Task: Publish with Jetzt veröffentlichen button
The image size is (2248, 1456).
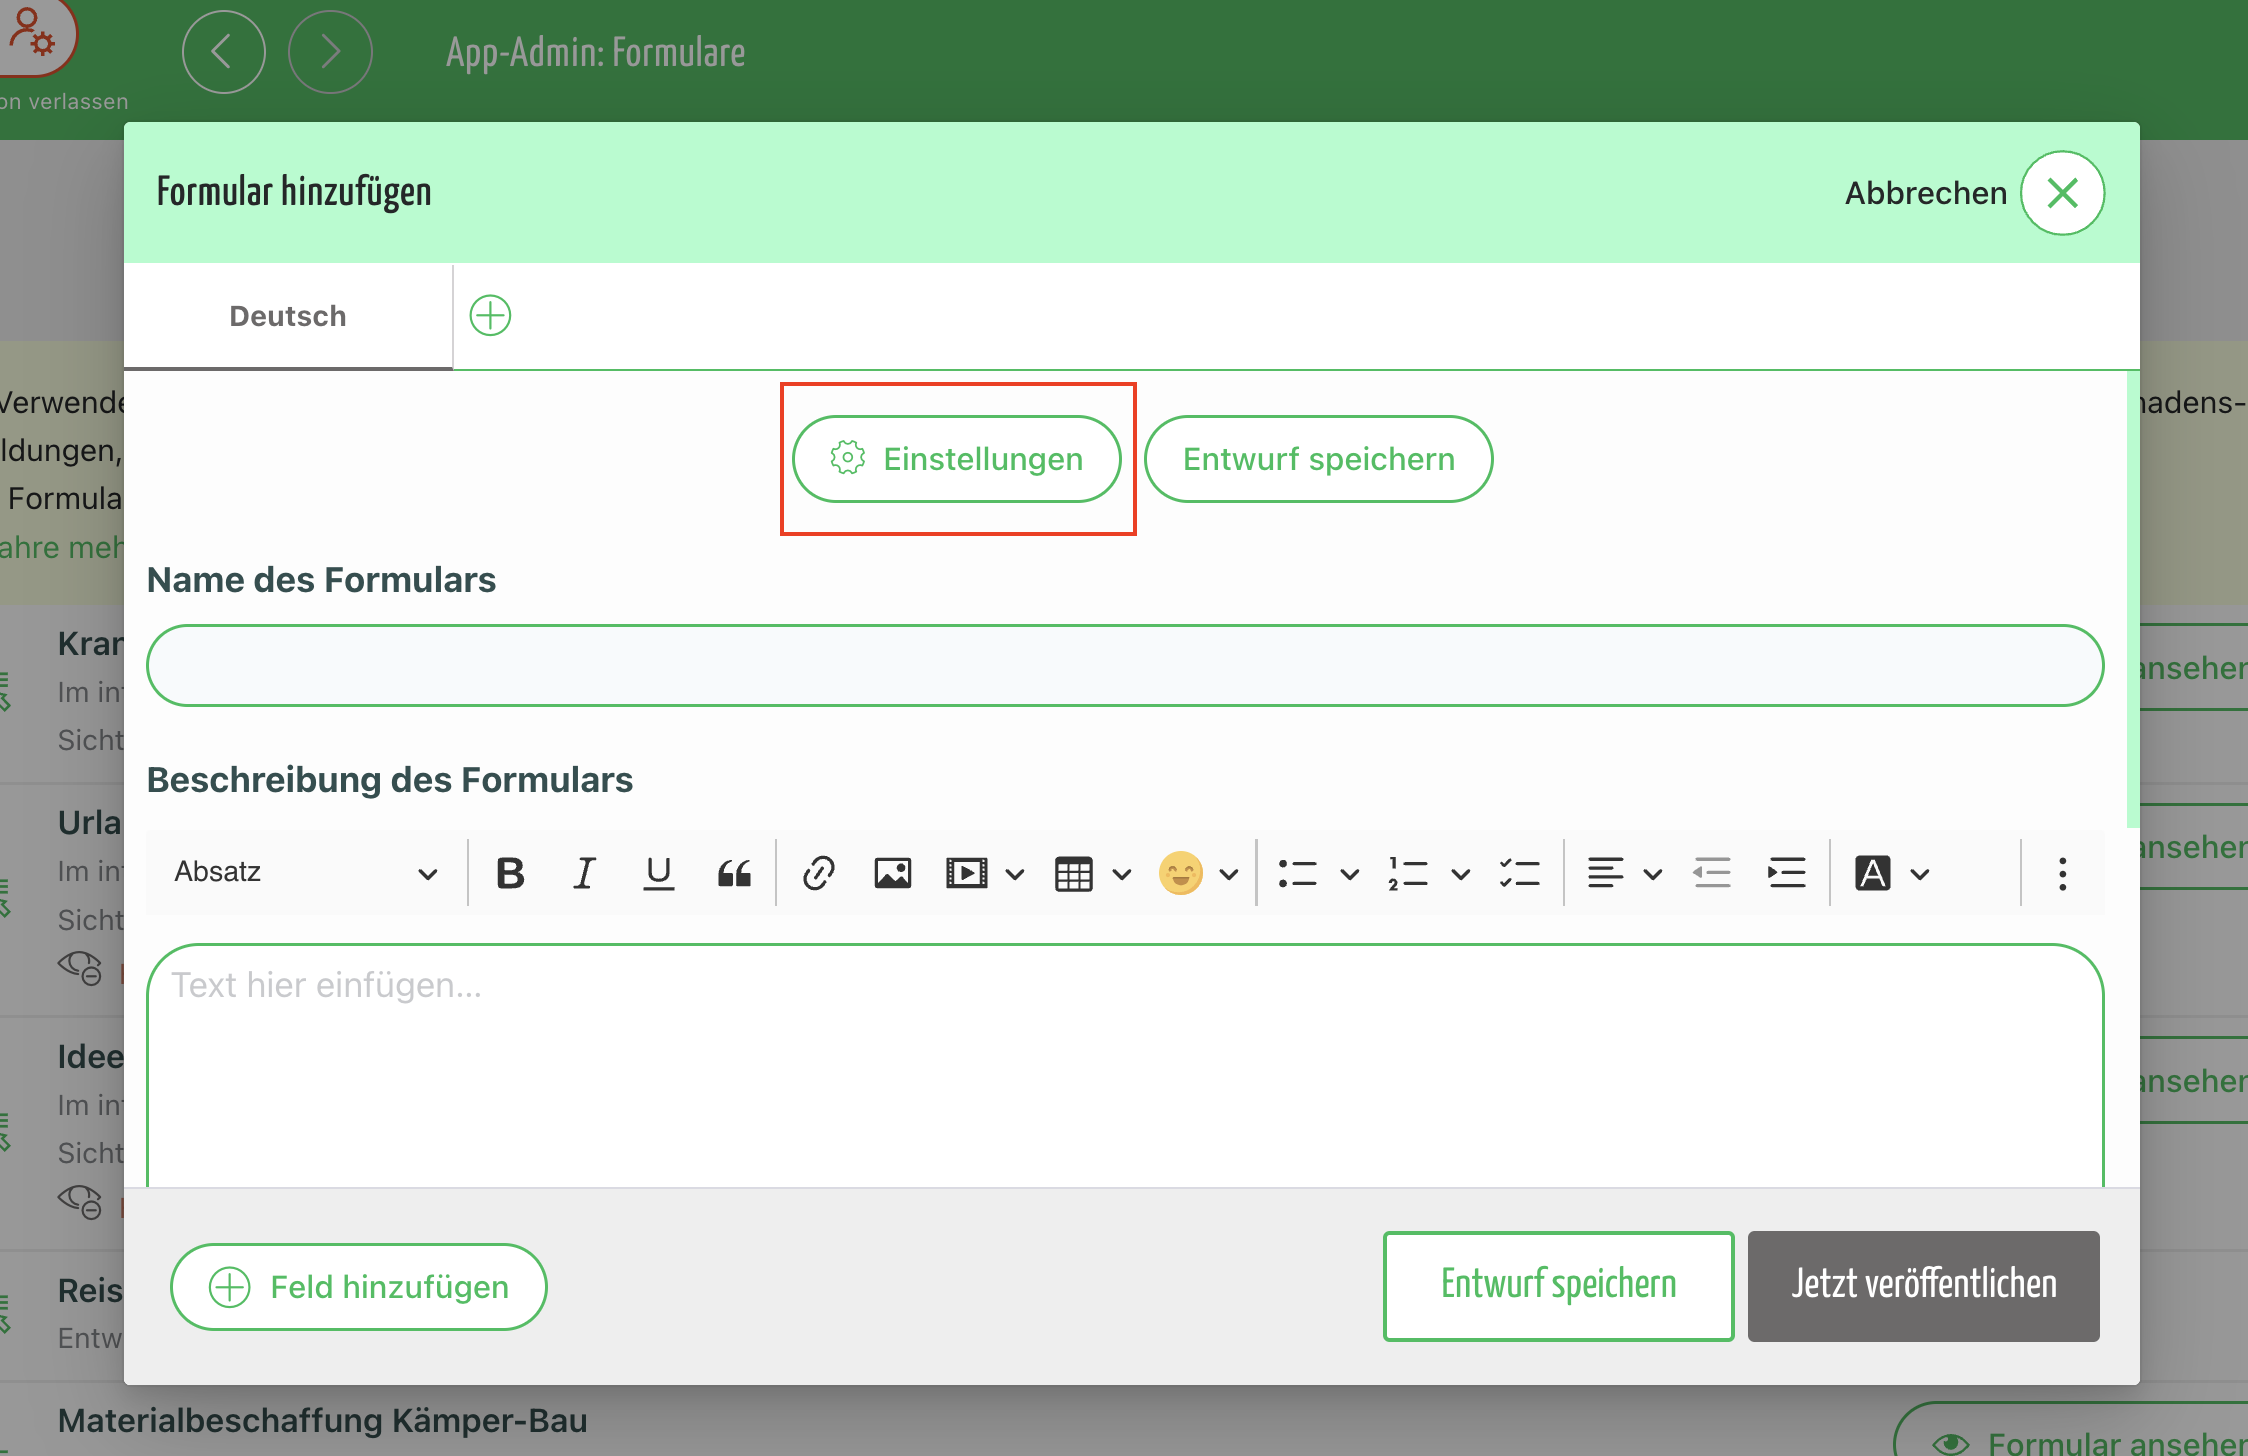Action: coord(1923,1285)
